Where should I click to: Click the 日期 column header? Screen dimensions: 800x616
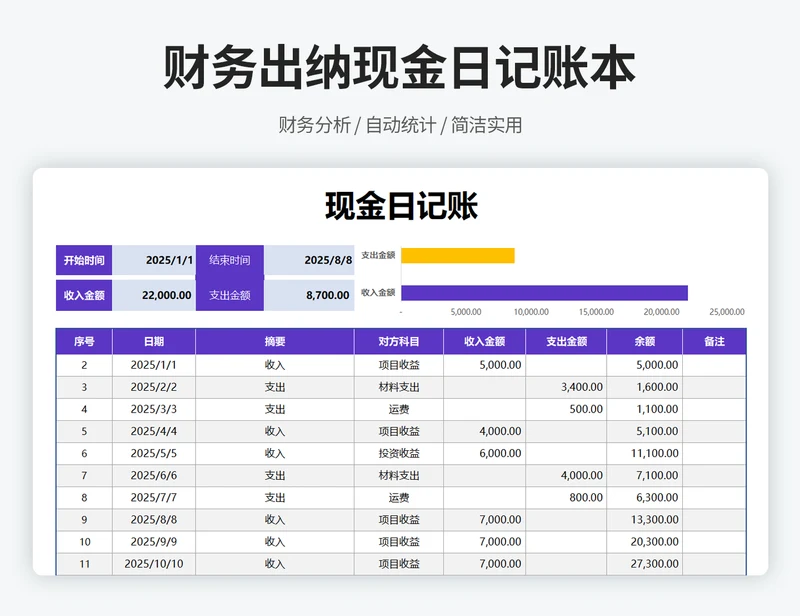154,341
